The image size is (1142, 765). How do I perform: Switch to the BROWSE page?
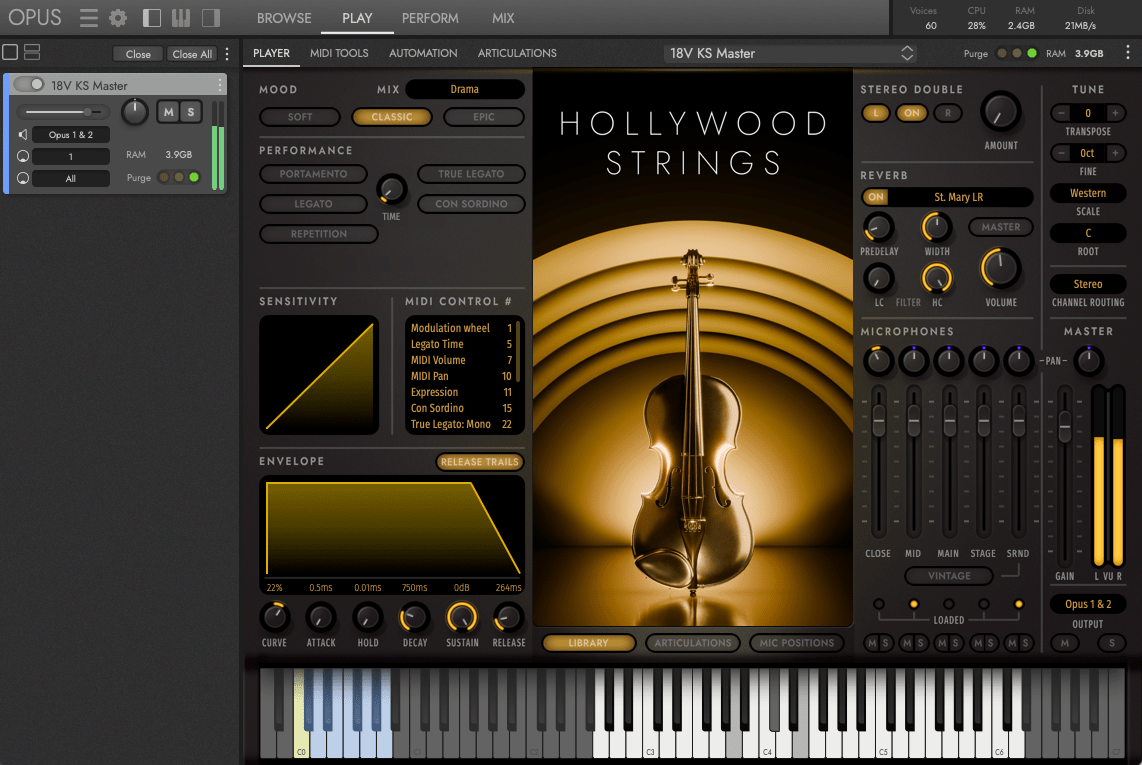click(x=284, y=18)
